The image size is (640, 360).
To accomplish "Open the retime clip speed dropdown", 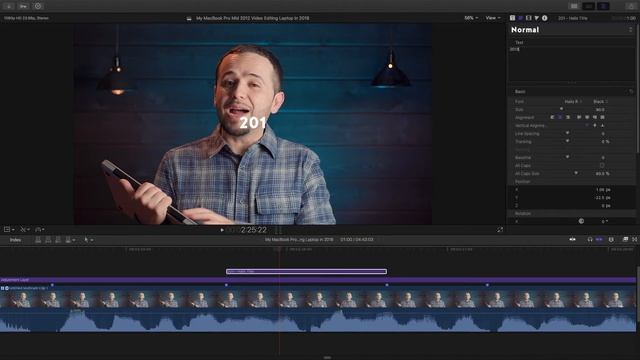I will (40, 230).
